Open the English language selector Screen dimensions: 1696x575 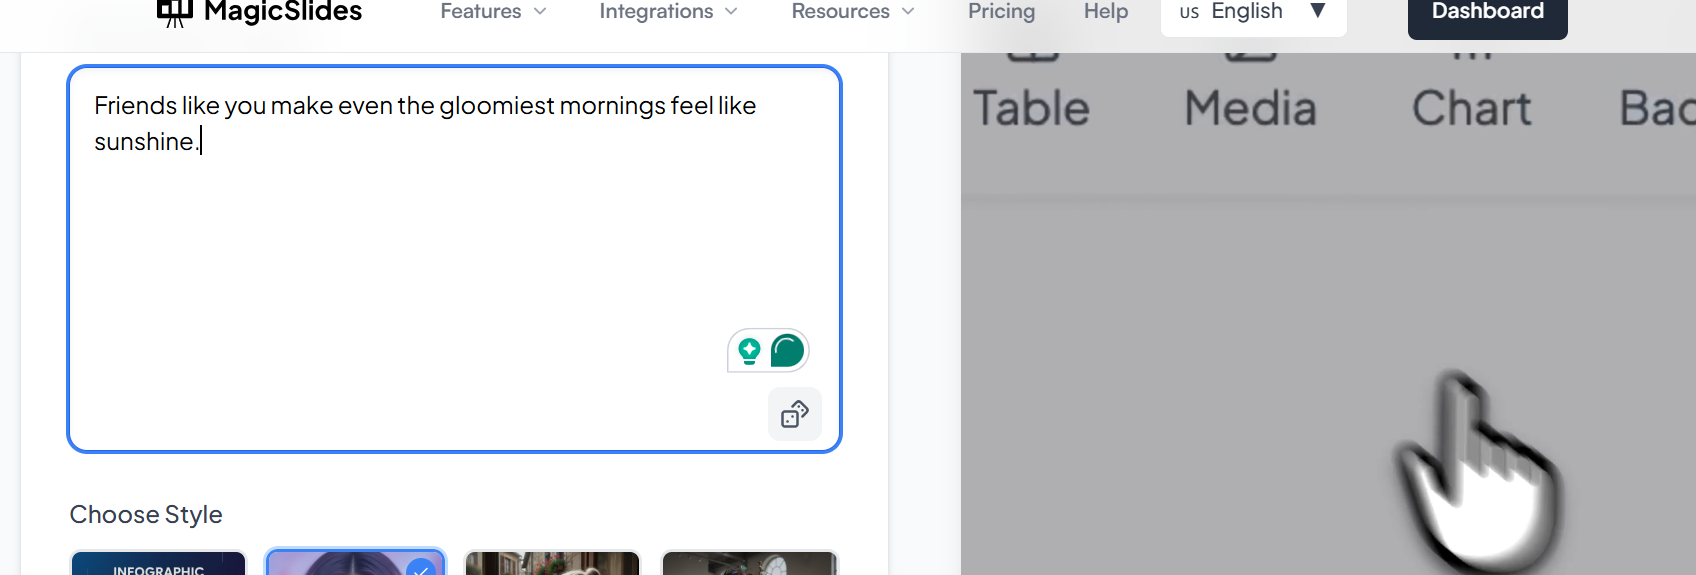(1253, 12)
